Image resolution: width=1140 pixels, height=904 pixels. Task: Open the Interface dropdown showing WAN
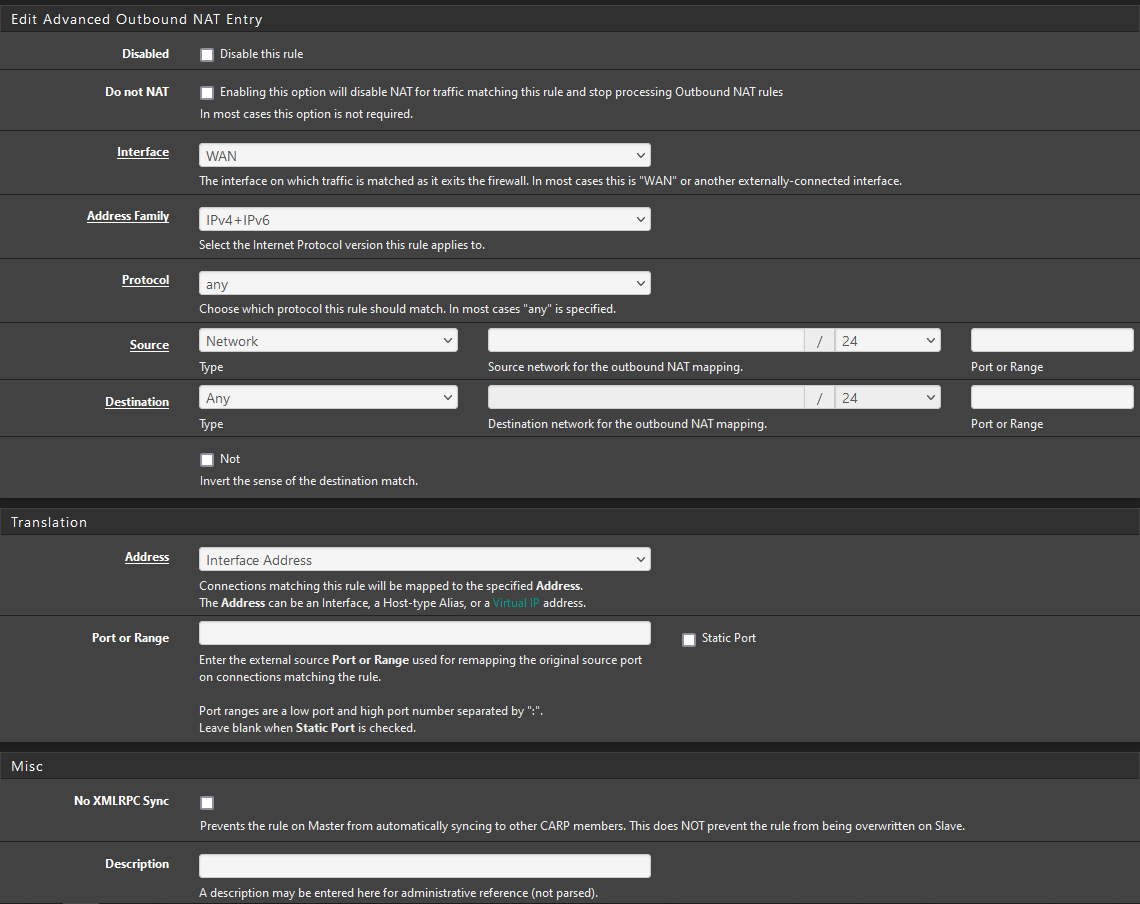coord(425,156)
